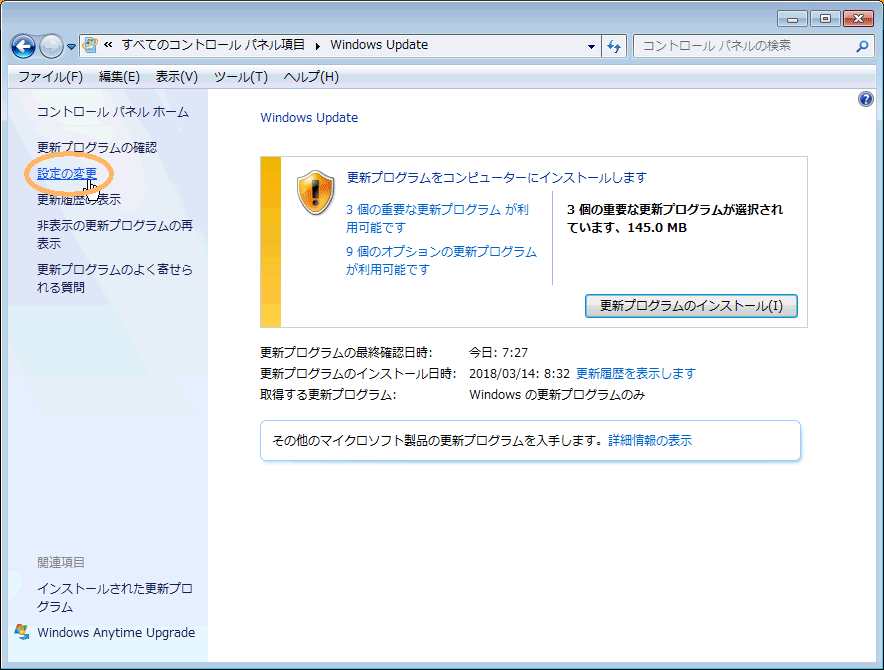Go to コントロール パネル ホーム

(113, 112)
